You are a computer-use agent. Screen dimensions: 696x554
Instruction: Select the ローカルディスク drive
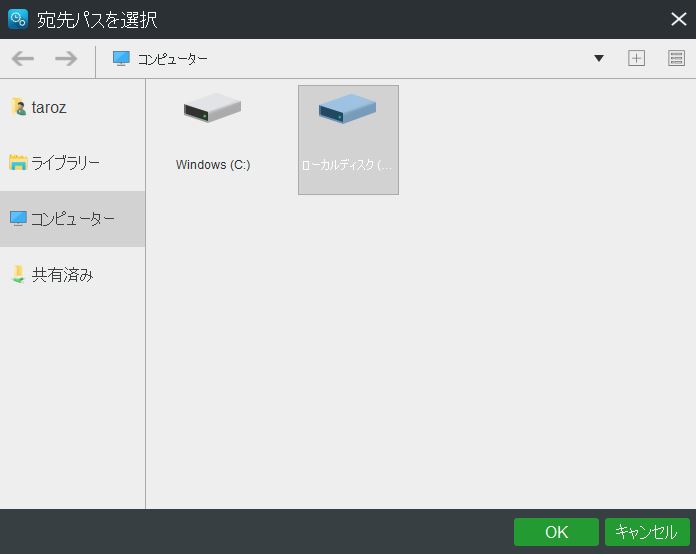coord(348,140)
